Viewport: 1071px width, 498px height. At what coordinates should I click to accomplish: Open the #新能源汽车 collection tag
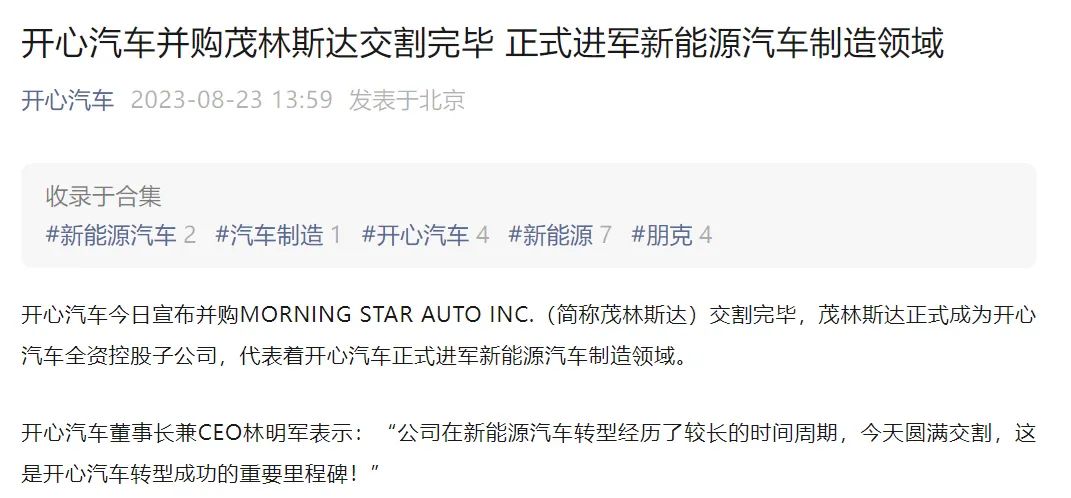pyautogui.click(x=111, y=236)
